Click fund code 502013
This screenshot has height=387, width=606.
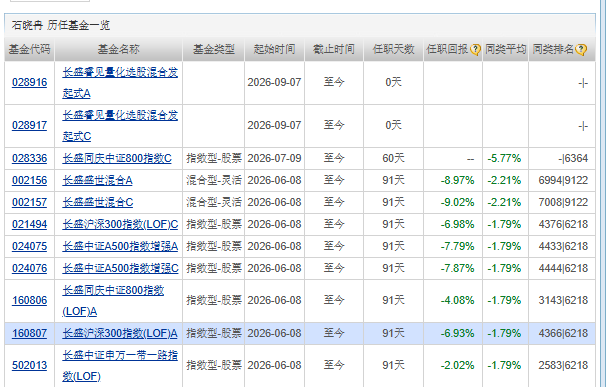point(29,365)
